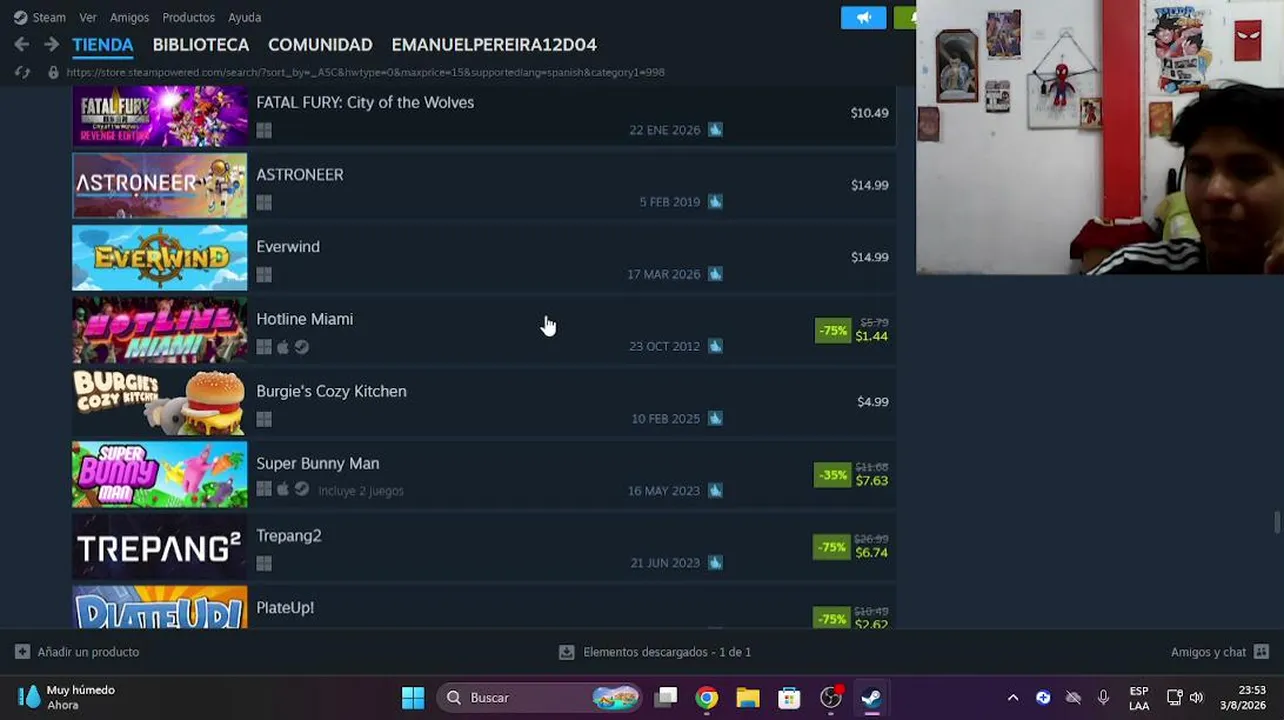Click the Windows platform icon under FATAL FURY

click(264, 130)
